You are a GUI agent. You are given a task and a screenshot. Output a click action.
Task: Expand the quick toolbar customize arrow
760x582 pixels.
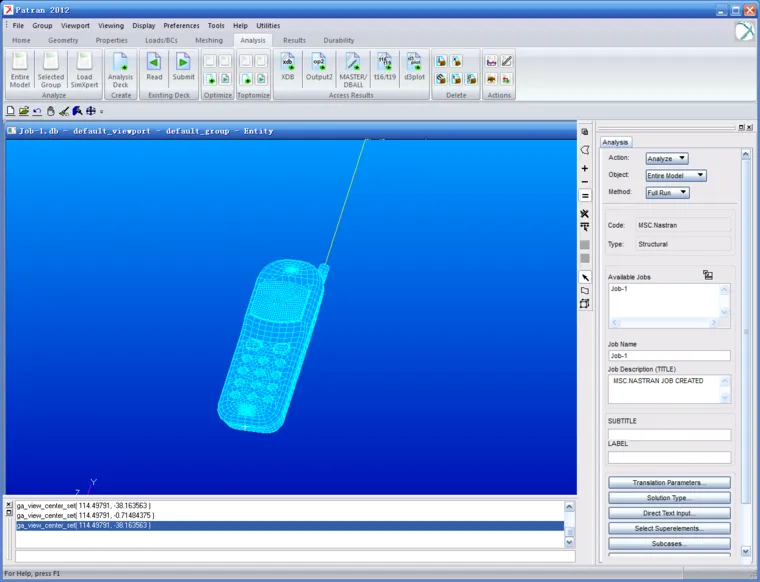click(x=101, y=111)
